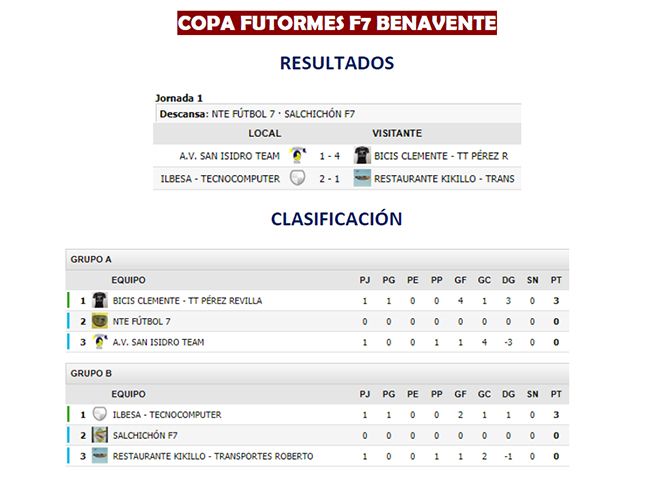Click A.V. San Isidro Team badge in results
Screen dimensions: 670x480
pos(296,155)
